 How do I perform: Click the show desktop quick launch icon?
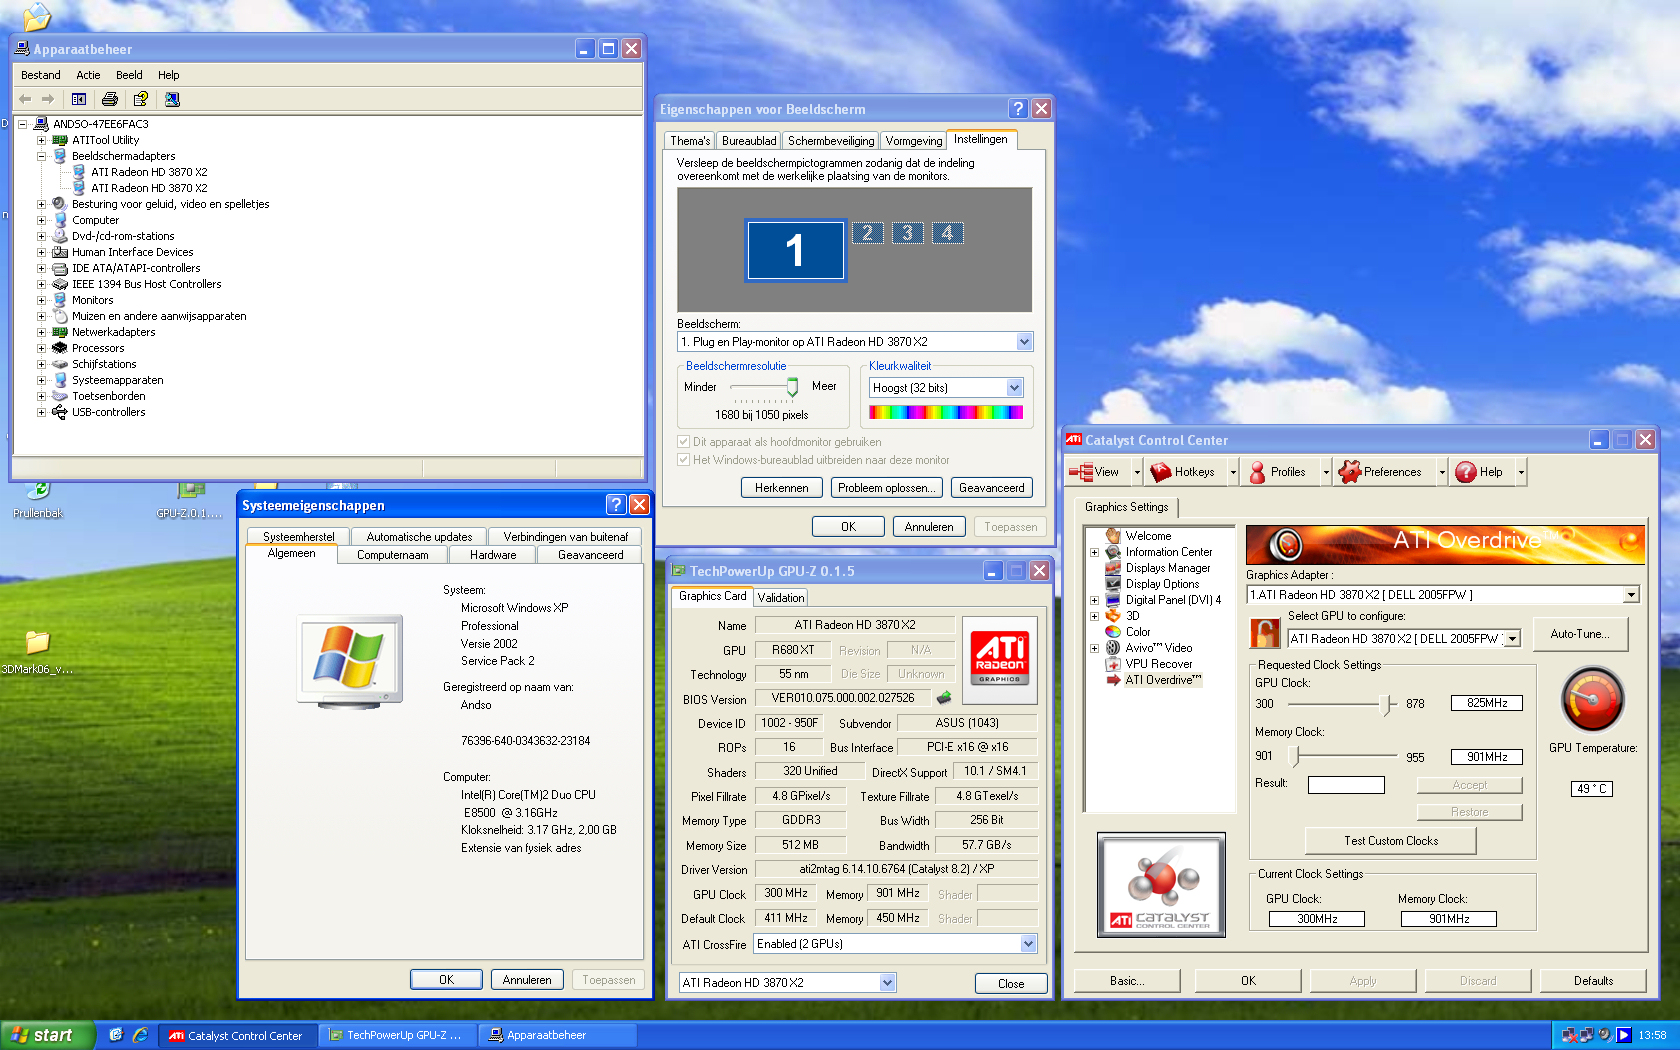(116, 1035)
